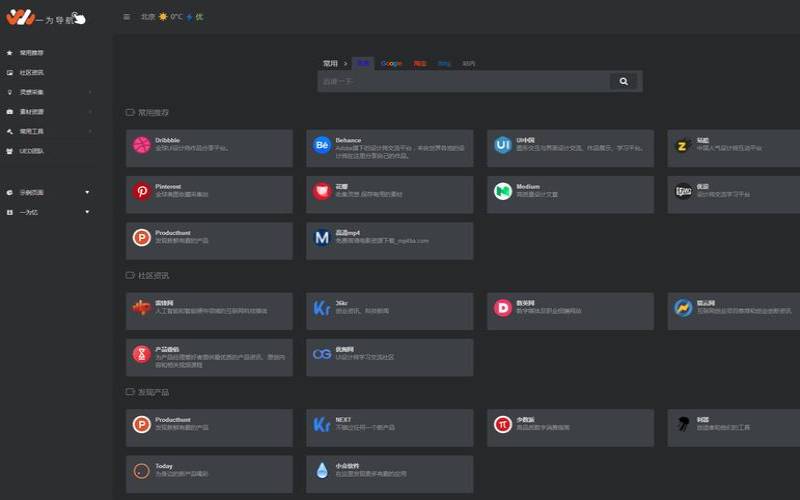The image size is (800, 500).
Task: Click the 产品壹佰 red icon
Action: point(141,354)
